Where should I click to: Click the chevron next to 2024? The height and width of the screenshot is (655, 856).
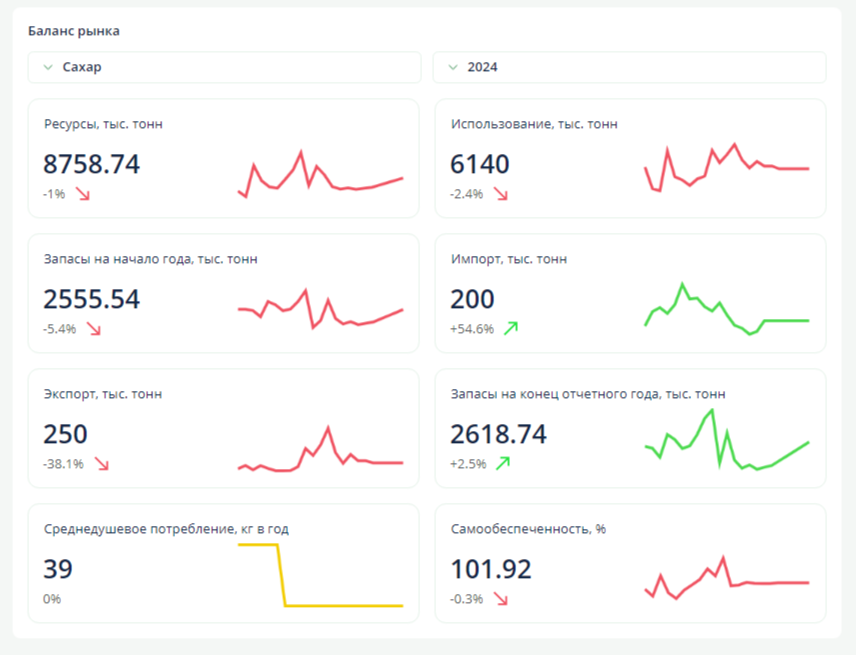point(453,68)
